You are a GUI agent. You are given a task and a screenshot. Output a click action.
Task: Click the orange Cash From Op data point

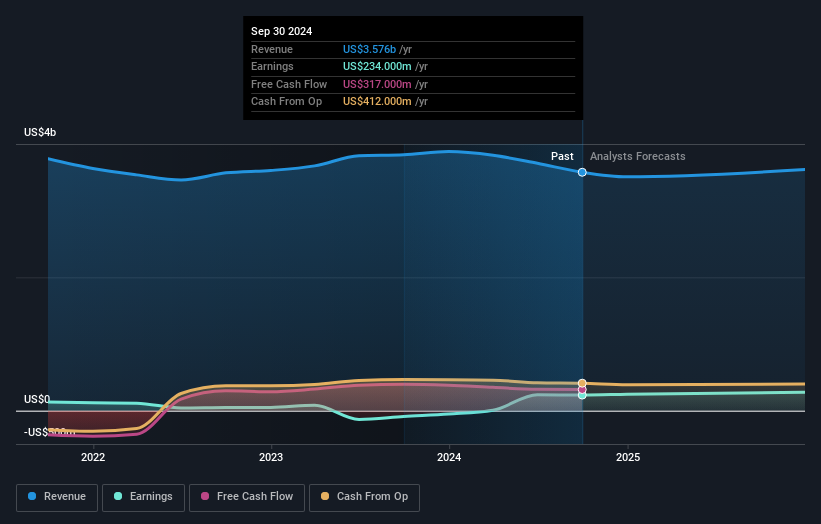coord(582,383)
